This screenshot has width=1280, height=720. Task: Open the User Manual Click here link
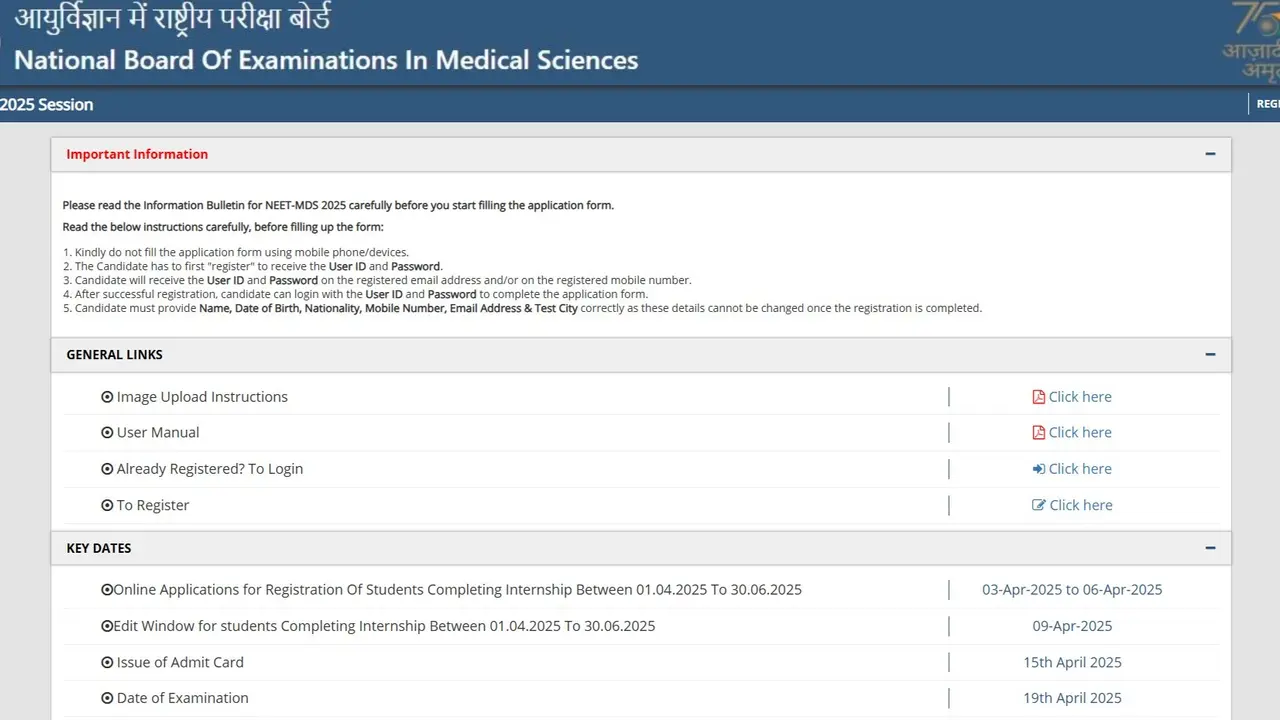pos(1080,432)
